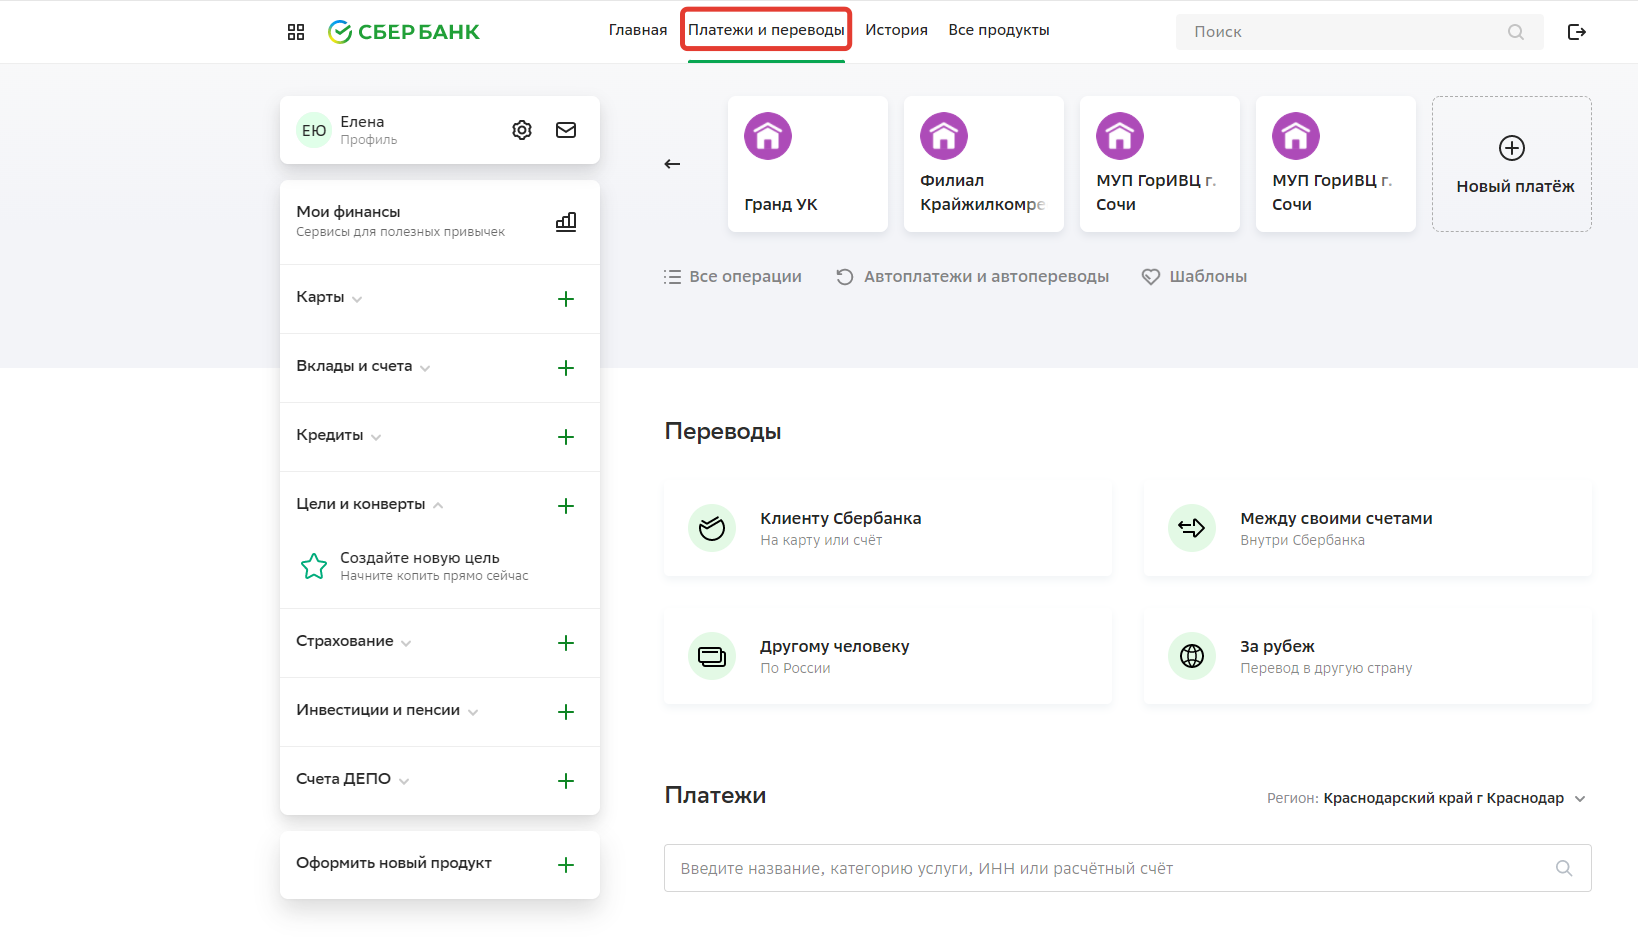Viewport: 1638px width, 940px height.
Task: Expand the Страхование chevron
Action: pos(406,643)
